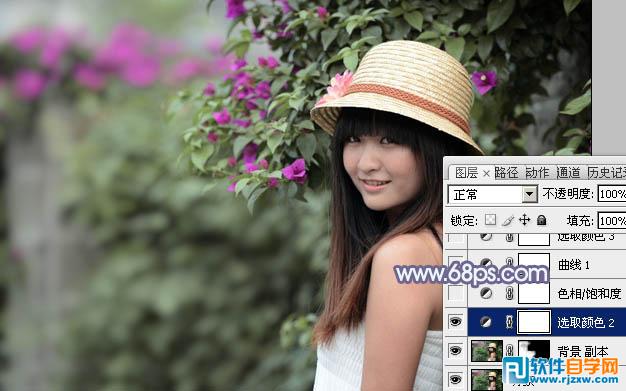
Task: Toggle mask link on 曲线 1 layer
Action: (x=509, y=264)
